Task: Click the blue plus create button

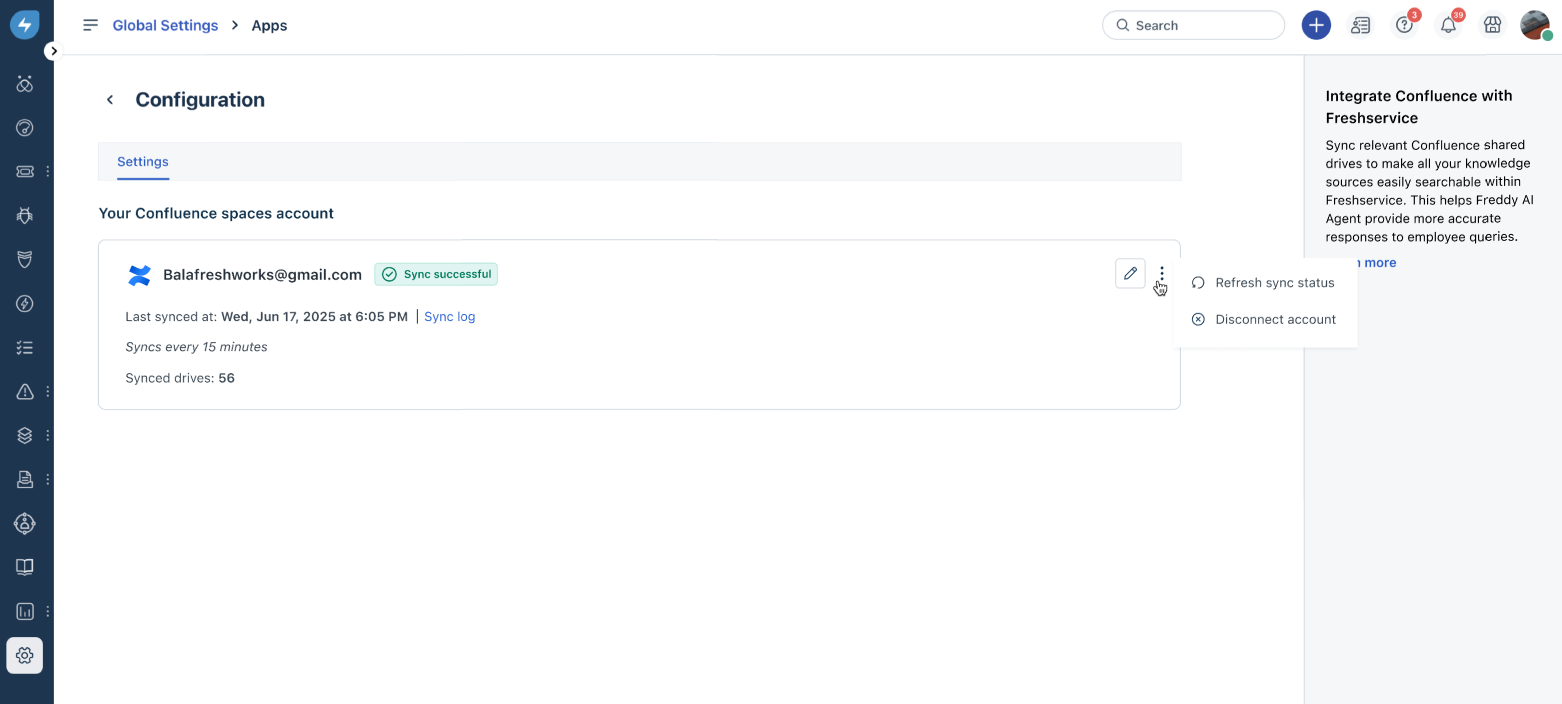Action: [1316, 25]
